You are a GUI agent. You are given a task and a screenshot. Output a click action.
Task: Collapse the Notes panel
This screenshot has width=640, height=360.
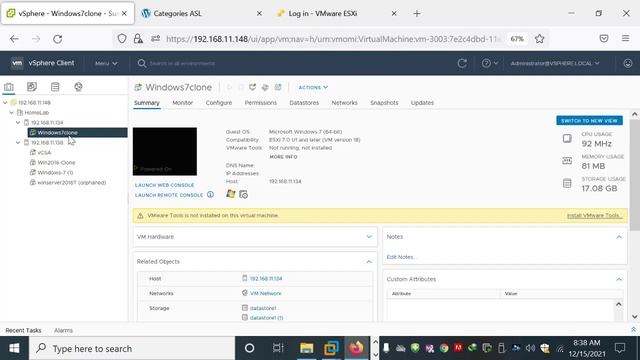tap(619, 237)
